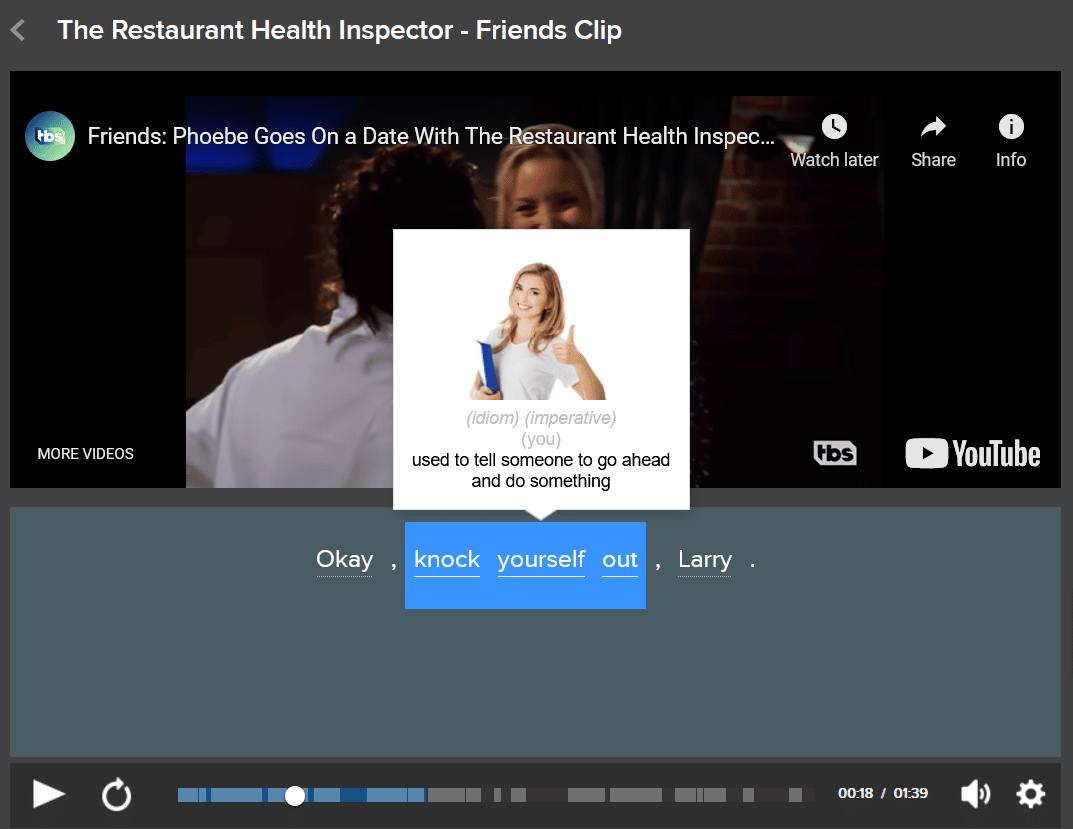Click the TBS channel avatar logo
This screenshot has height=829, width=1073.
tap(49, 136)
